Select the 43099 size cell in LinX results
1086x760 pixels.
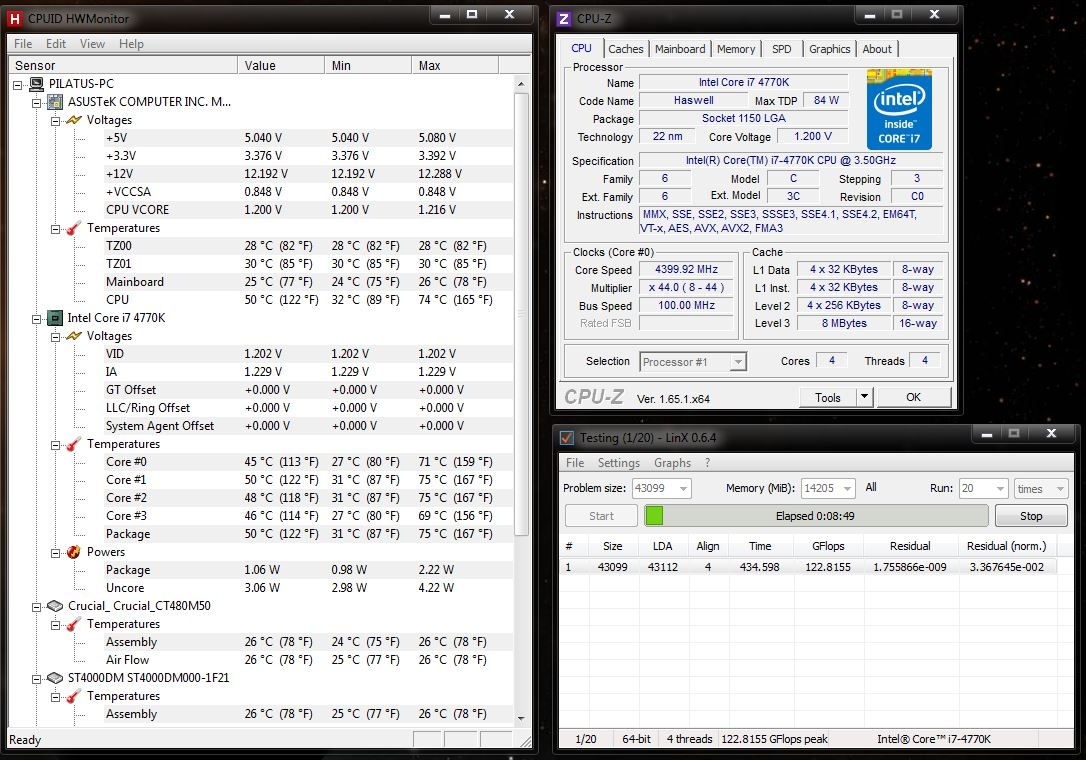[612, 567]
